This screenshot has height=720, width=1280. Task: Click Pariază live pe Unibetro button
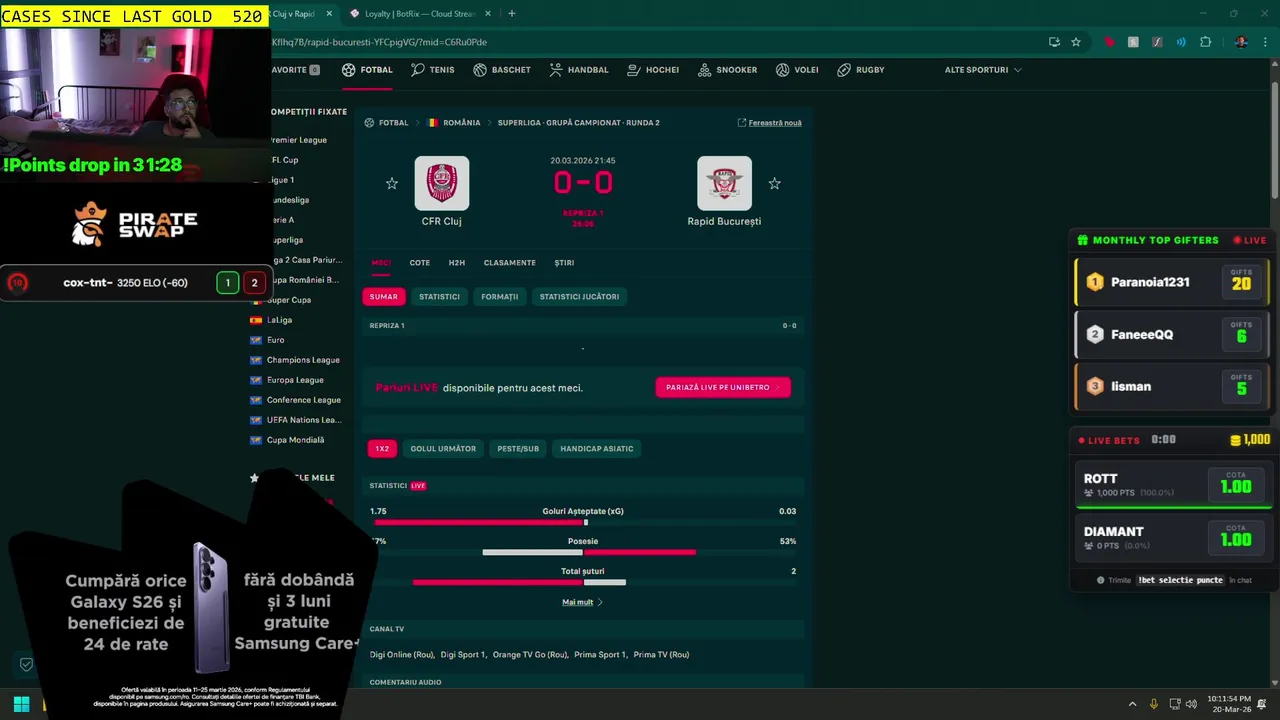[723, 387]
